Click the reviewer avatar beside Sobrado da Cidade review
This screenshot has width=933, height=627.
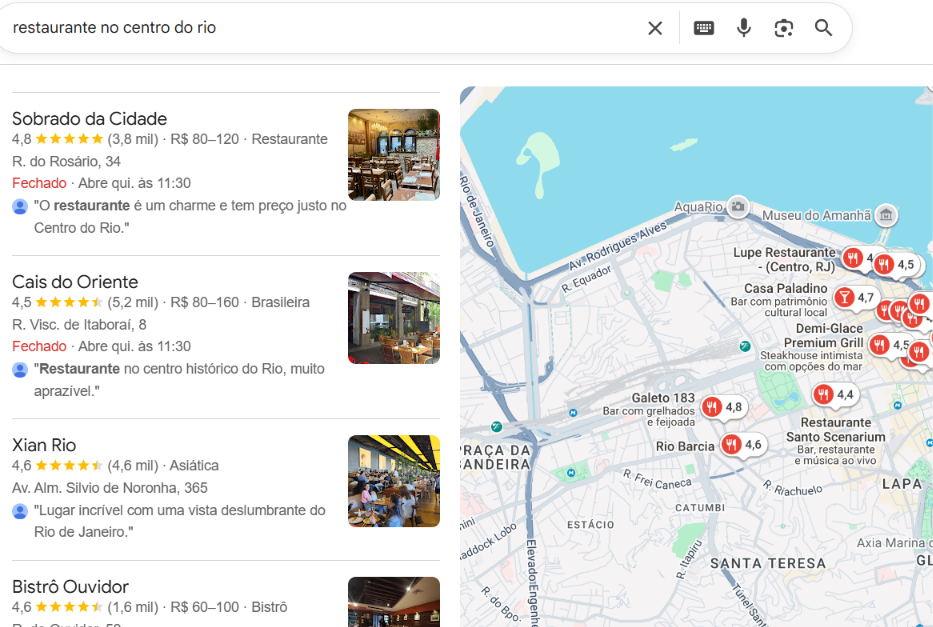pos(20,206)
